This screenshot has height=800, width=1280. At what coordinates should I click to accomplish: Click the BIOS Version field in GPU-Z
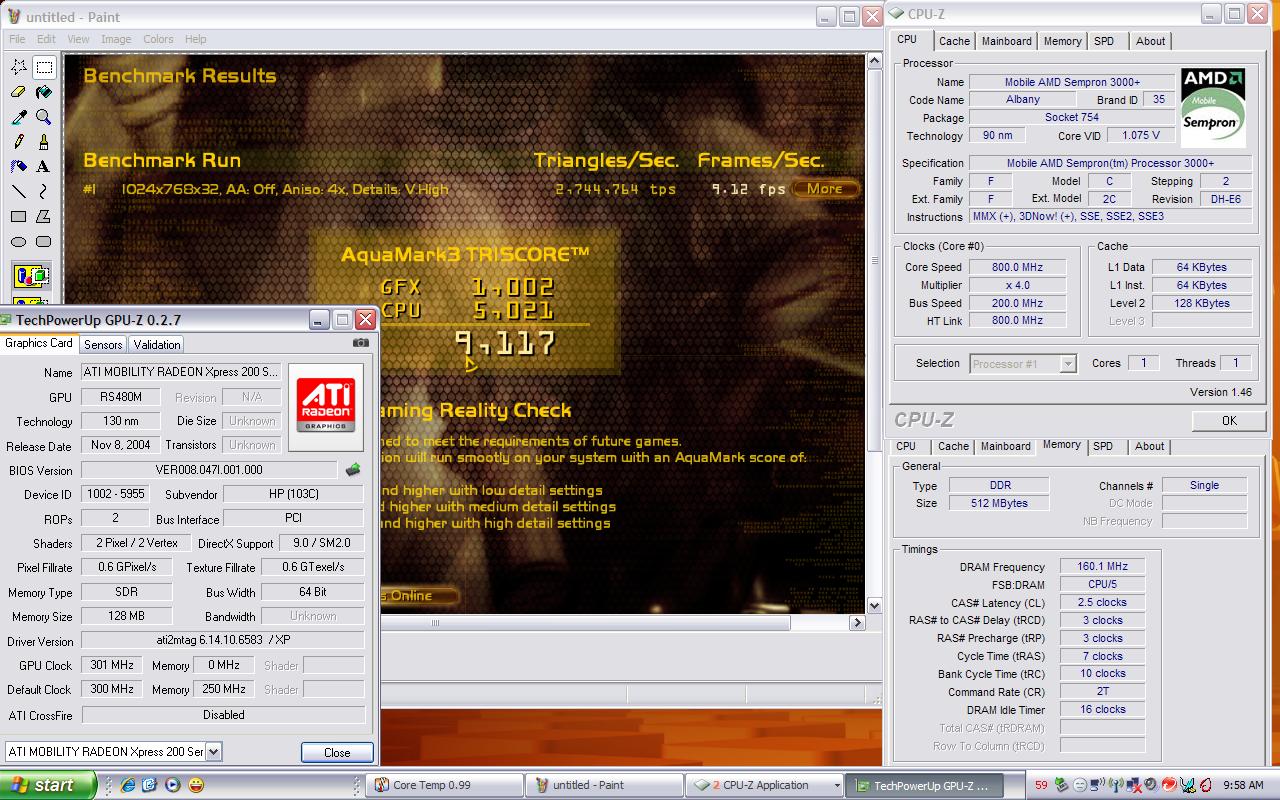[209, 470]
